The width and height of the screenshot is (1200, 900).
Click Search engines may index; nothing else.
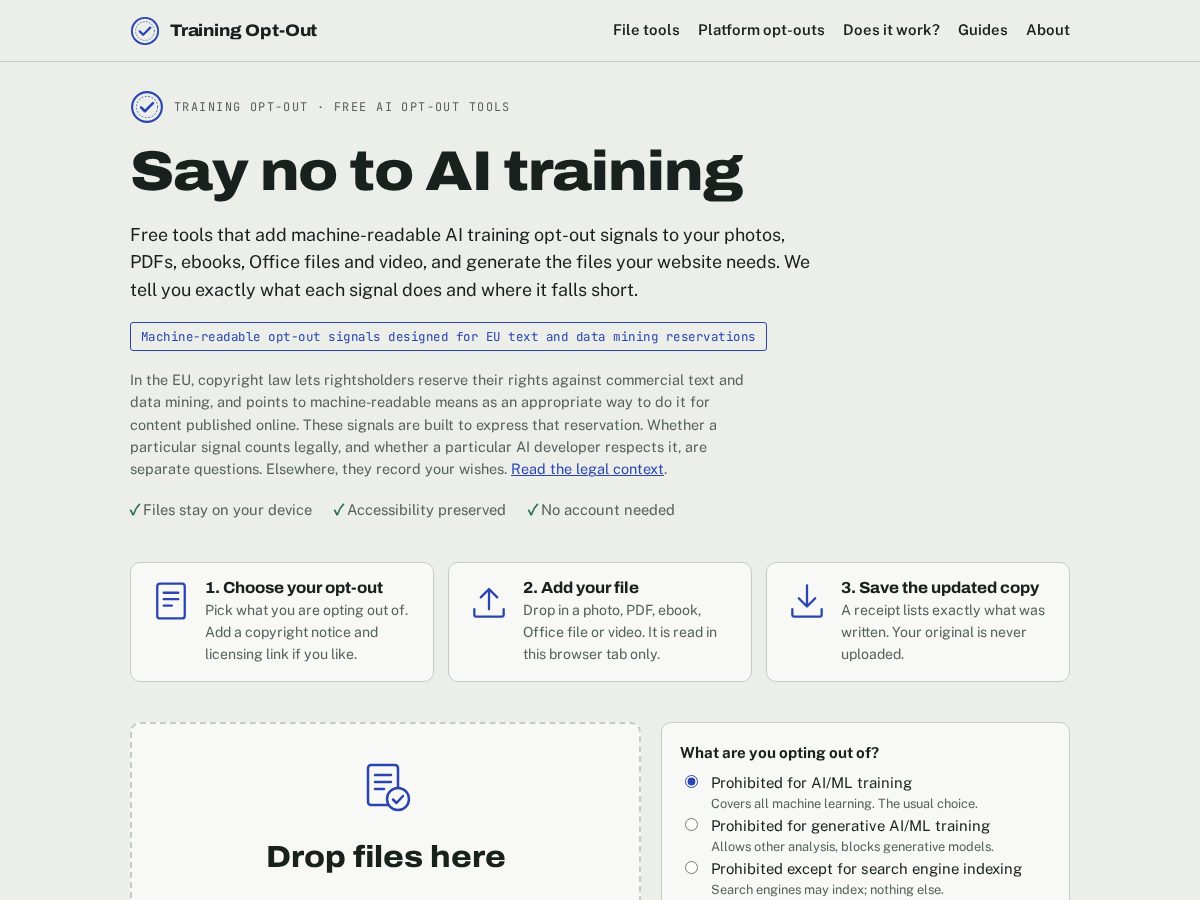coord(827,890)
